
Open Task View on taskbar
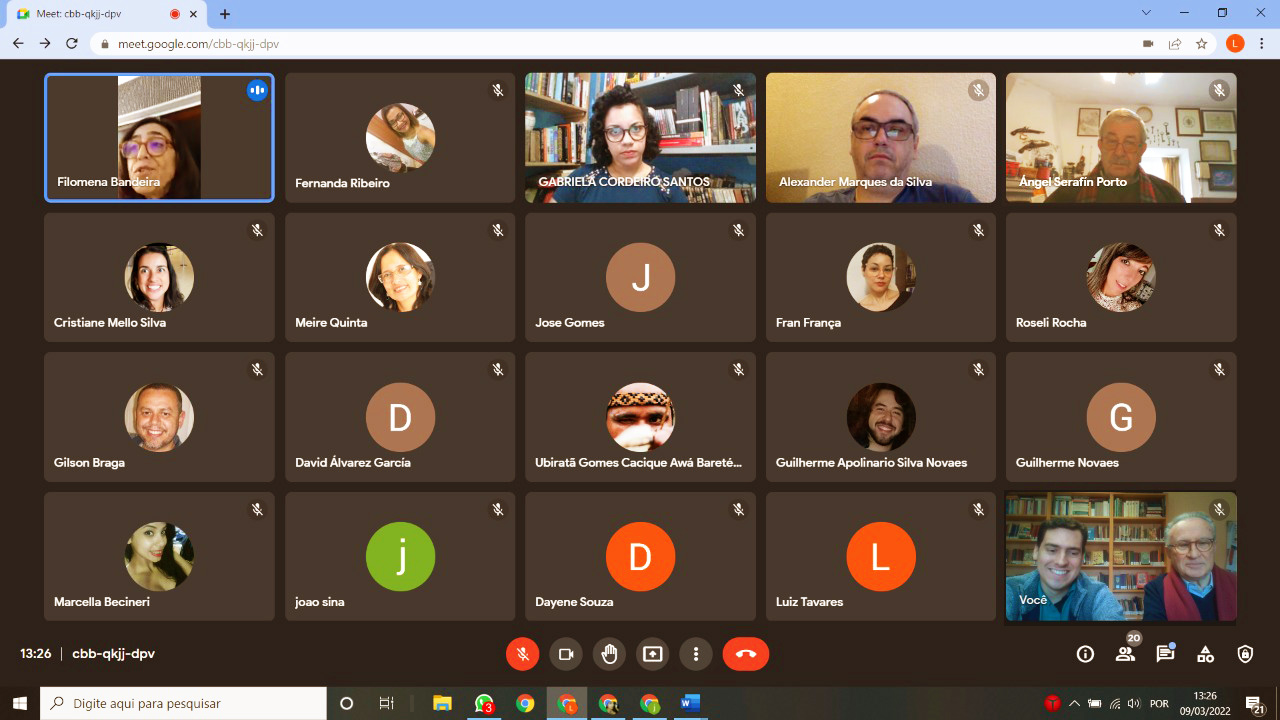coord(387,703)
